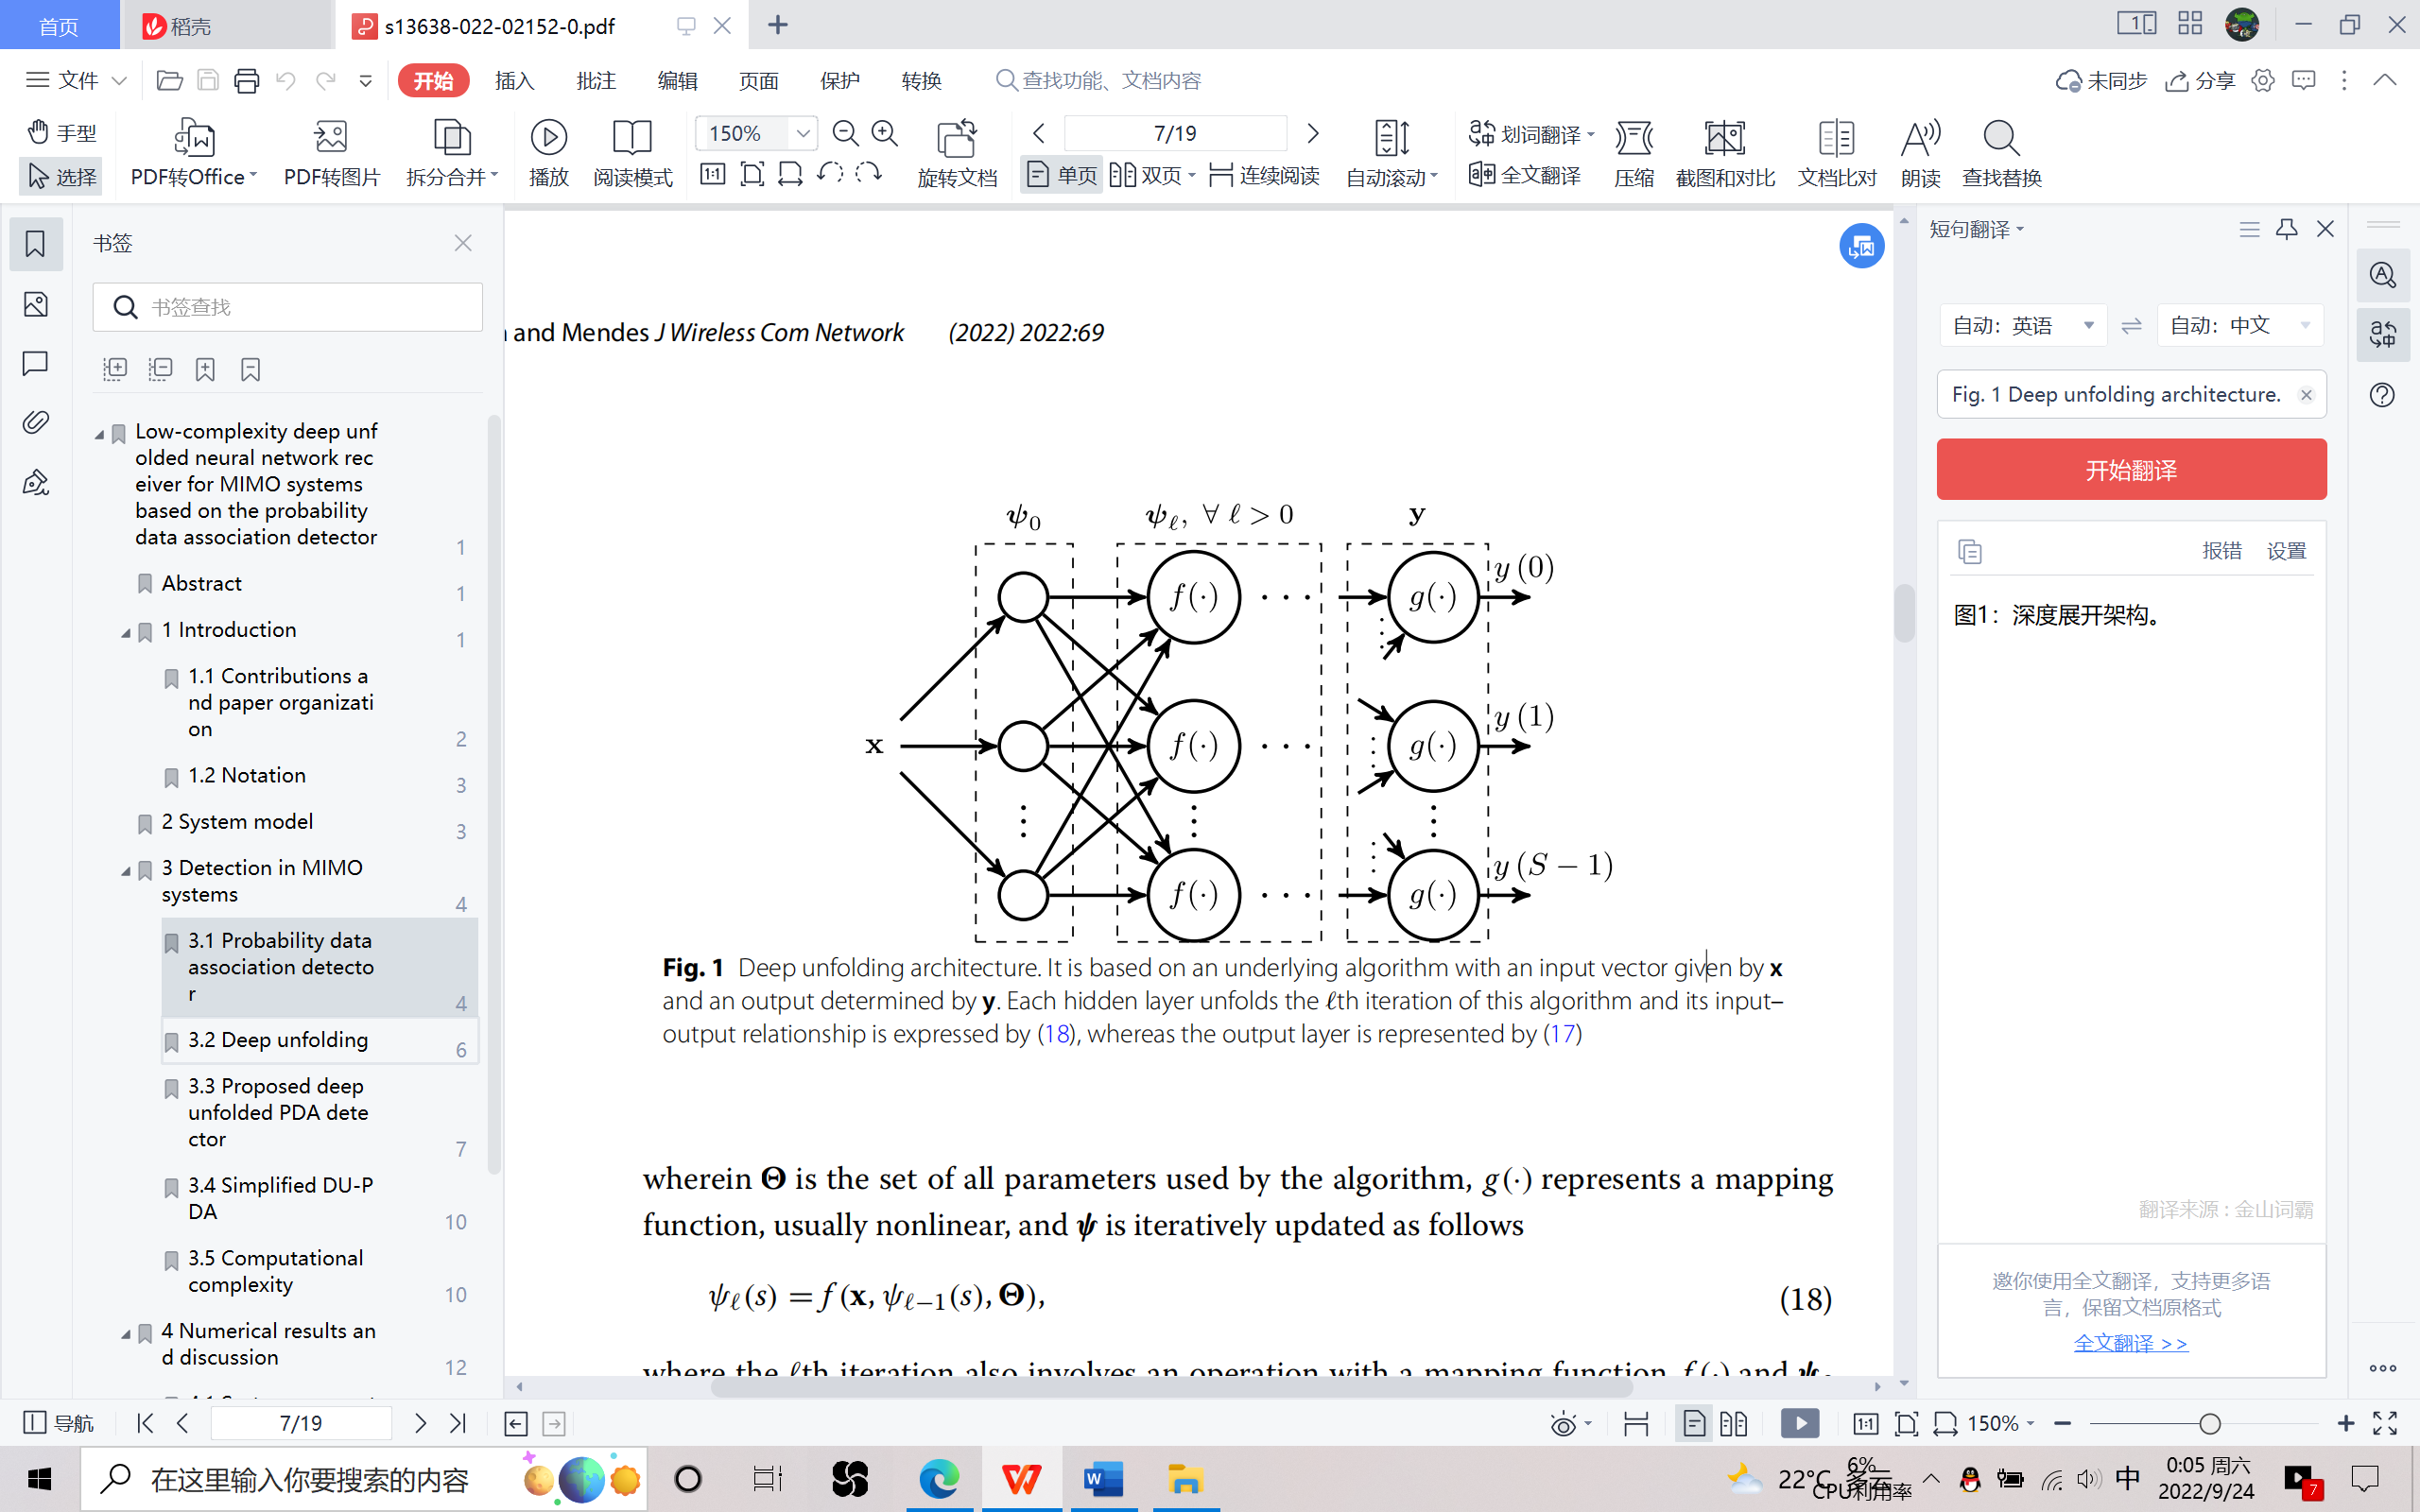
Task: Collapse the 1 Introduction bookmark
Action: (x=126, y=632)
